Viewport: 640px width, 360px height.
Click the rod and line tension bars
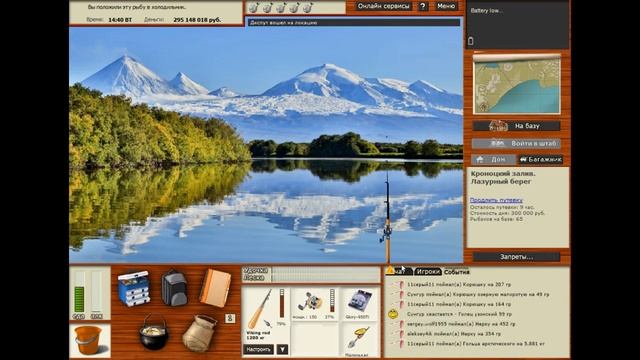(x=311, y=274)
